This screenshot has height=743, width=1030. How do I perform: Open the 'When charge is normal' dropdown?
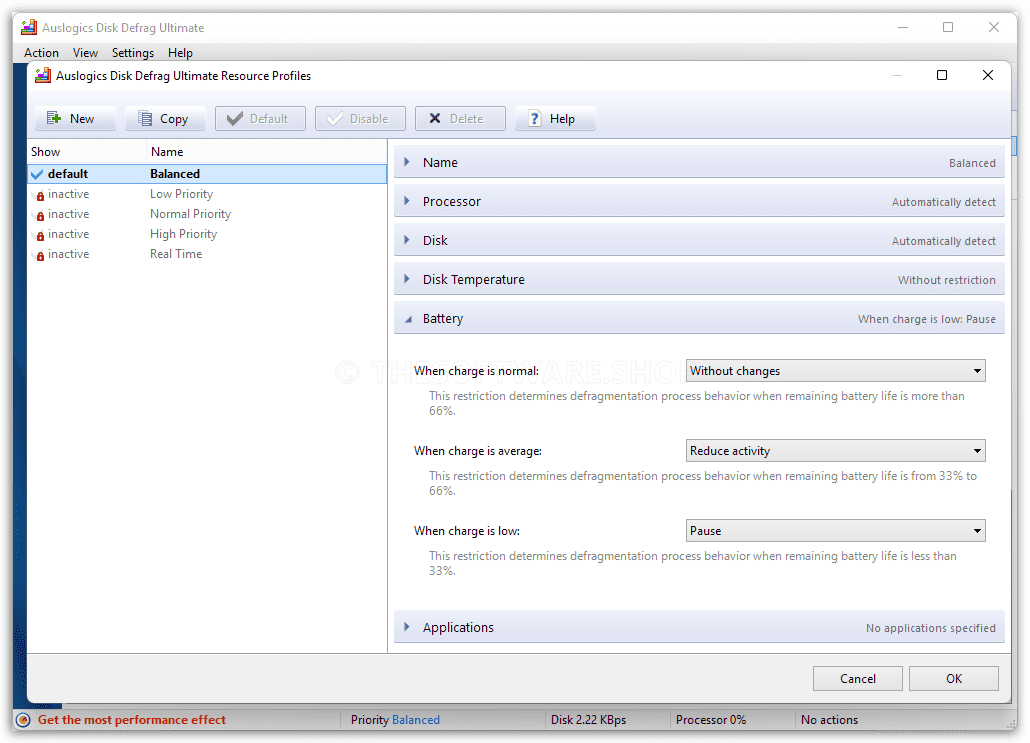(836, 371)
